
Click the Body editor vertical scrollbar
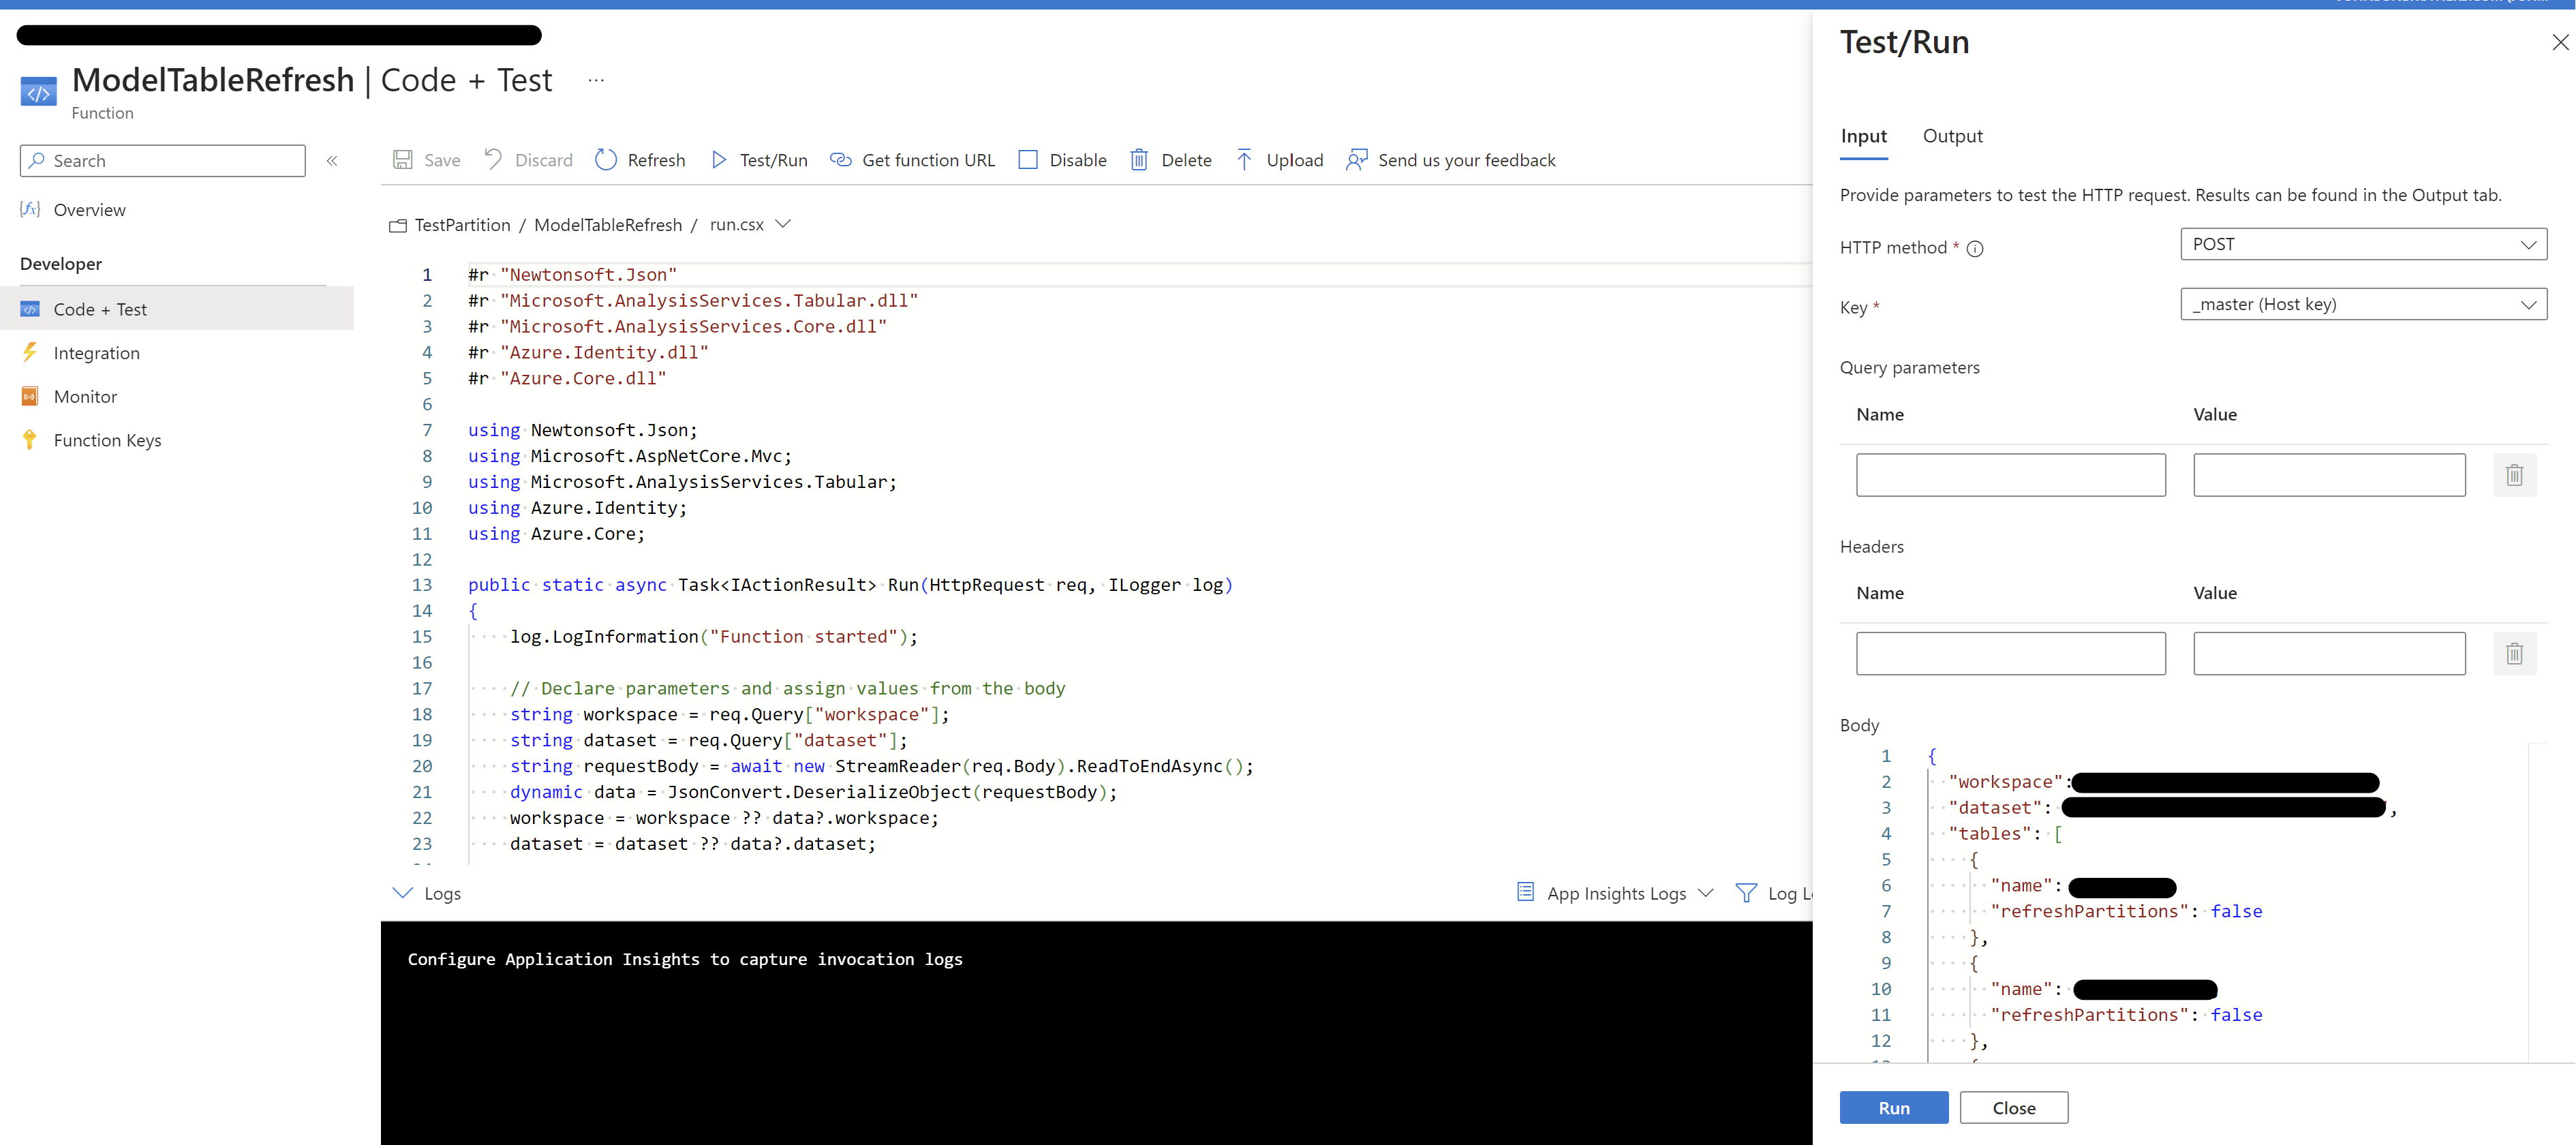2539,902
